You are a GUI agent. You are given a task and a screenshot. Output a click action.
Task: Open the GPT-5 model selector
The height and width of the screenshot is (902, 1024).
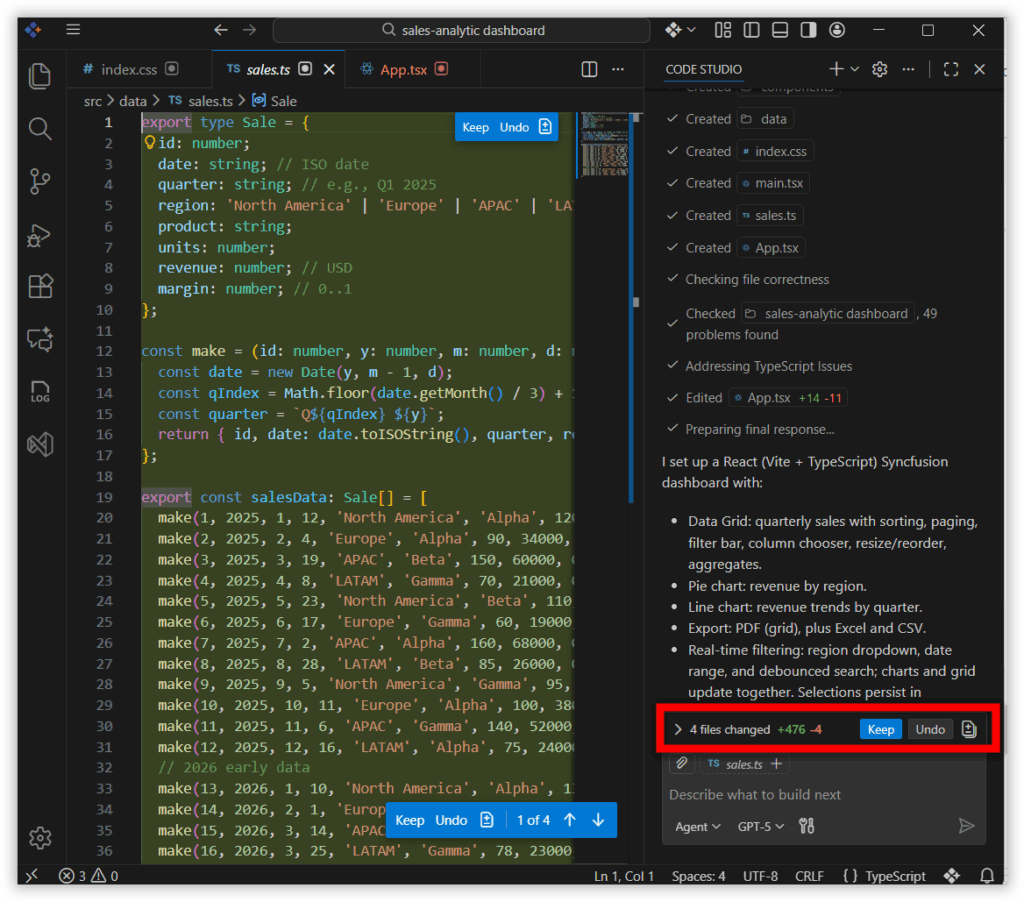(x=762, y=826)
